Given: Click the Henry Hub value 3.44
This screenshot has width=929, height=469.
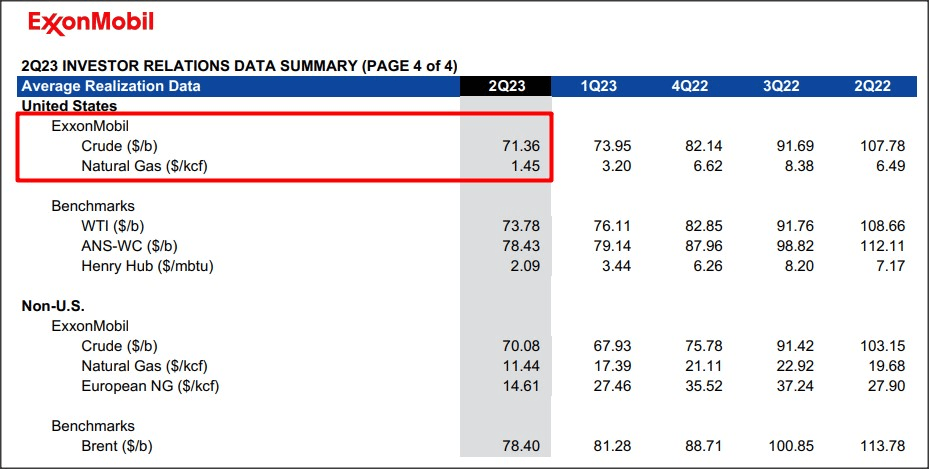Looking at the screenshot, I should (x=617, y=266).
